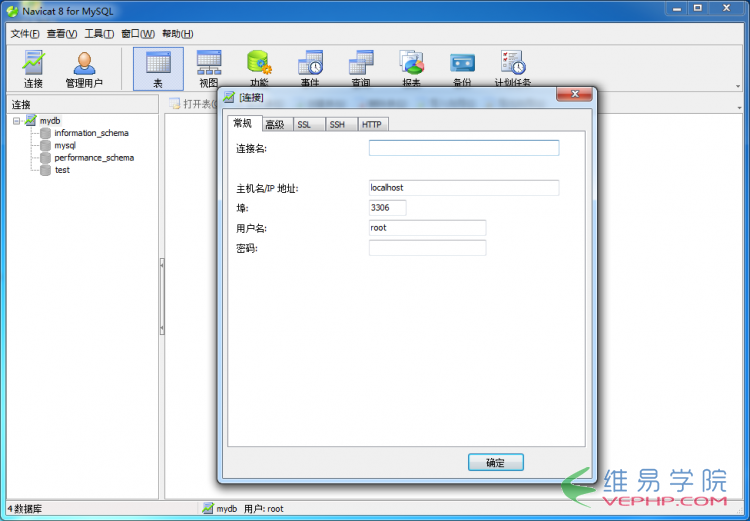Select performance_schema in the tree
750x521 pixels.
click(x=94, y=158)
